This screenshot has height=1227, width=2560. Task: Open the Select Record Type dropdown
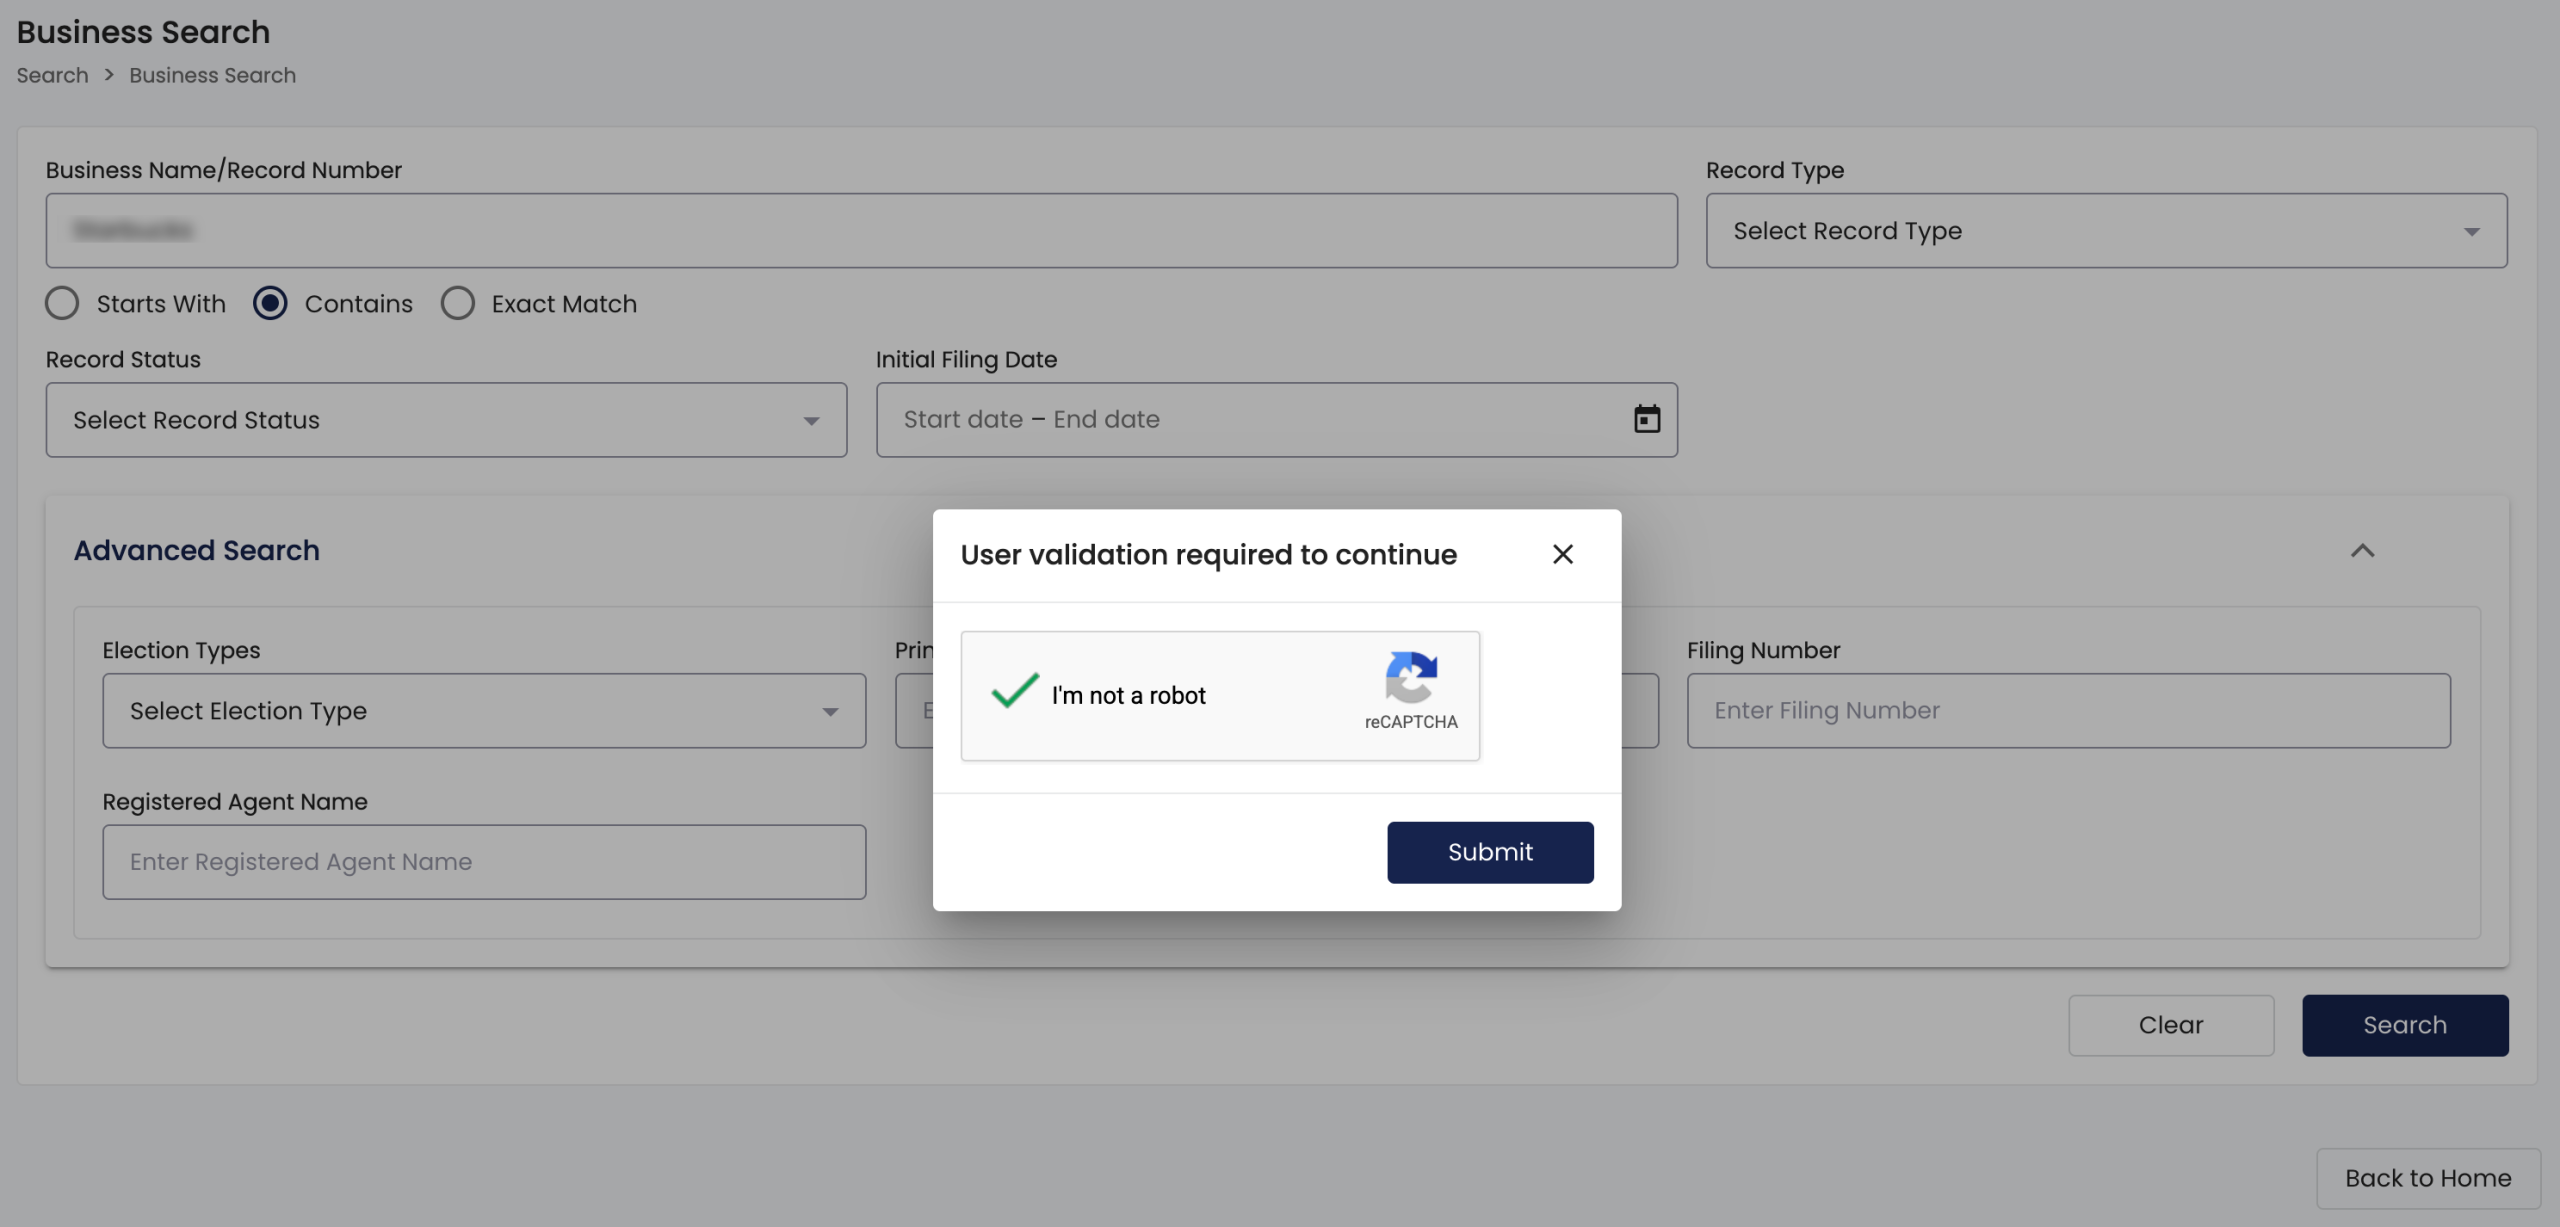2106,231
